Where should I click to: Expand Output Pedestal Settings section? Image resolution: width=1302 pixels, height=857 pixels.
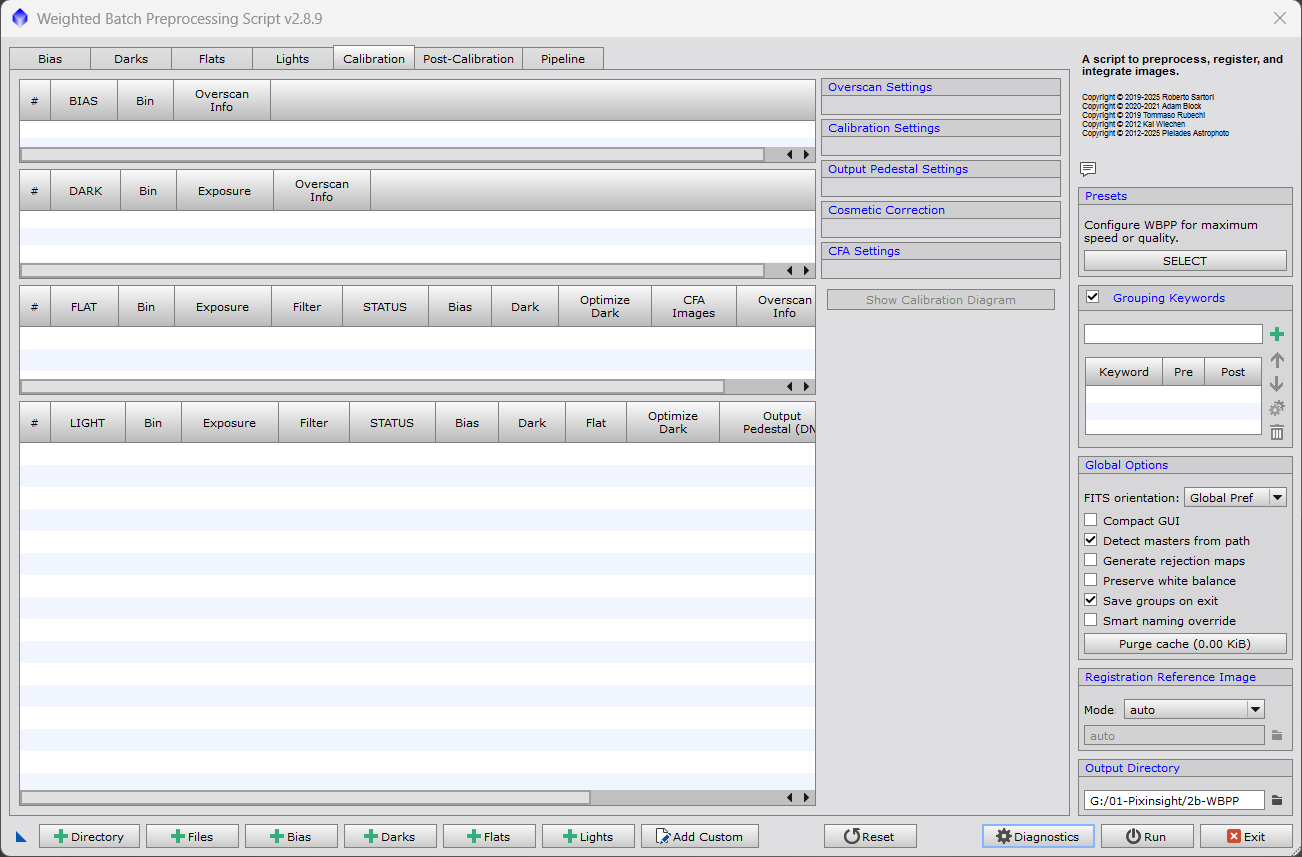pos(940,169)
